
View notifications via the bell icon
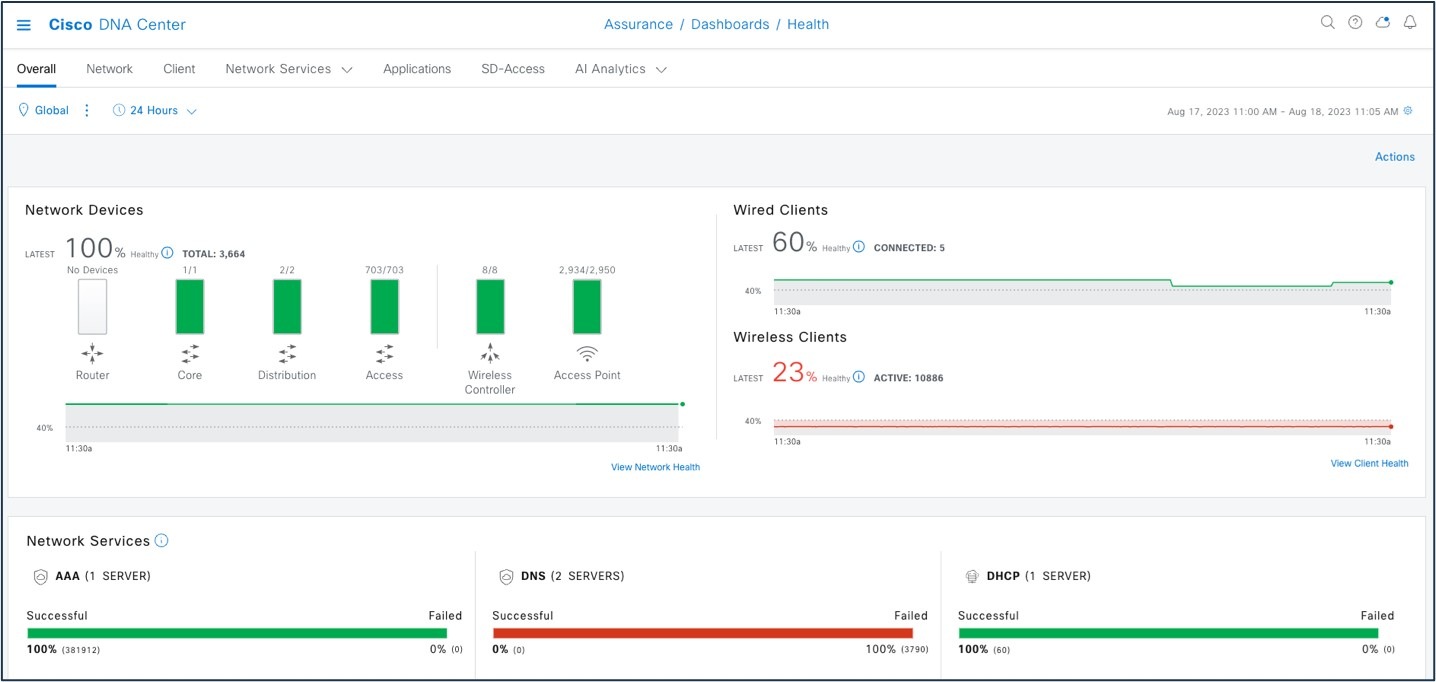tap(1410, 21)
